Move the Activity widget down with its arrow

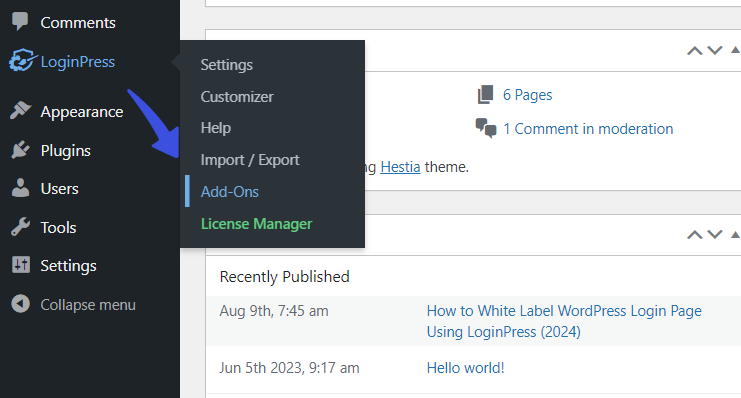tap(715, 234)
